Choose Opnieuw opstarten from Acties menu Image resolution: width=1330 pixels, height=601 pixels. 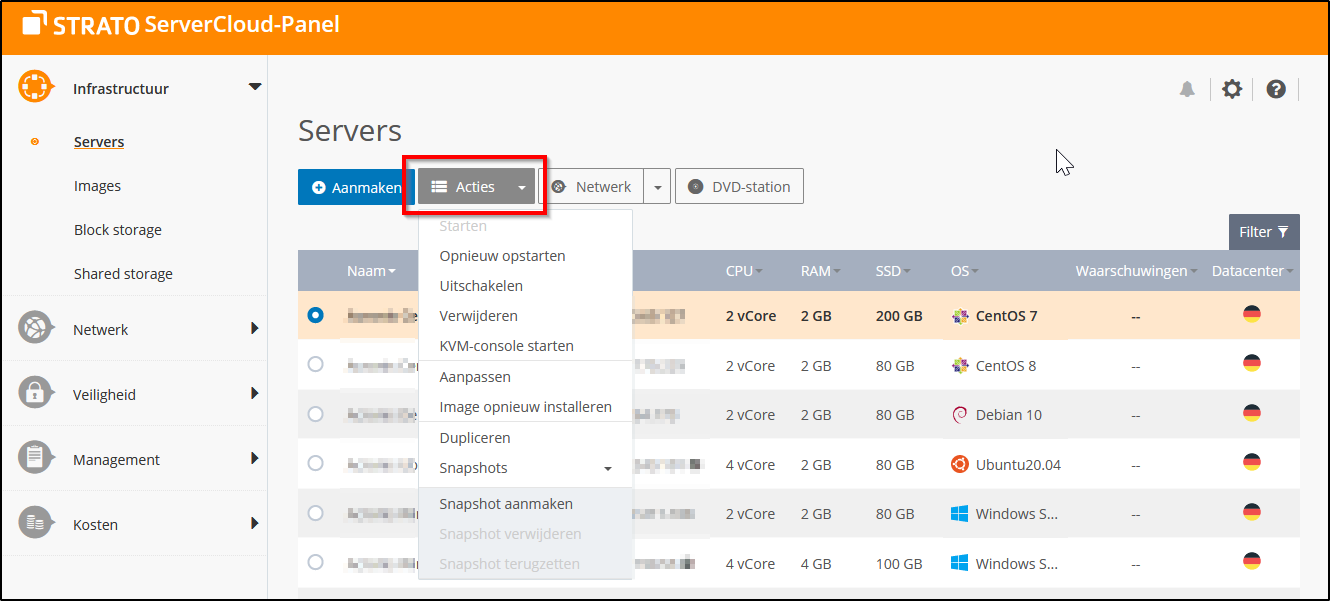click(x=502, y=256)
